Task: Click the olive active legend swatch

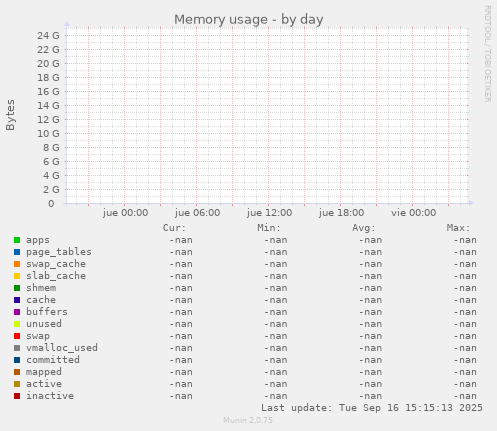Action: (17, 384)
